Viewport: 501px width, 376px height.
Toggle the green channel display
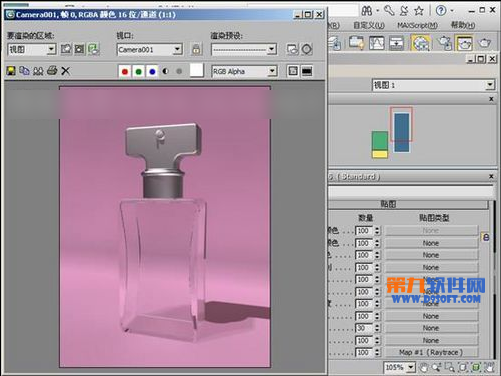click(x=139, y=71)
